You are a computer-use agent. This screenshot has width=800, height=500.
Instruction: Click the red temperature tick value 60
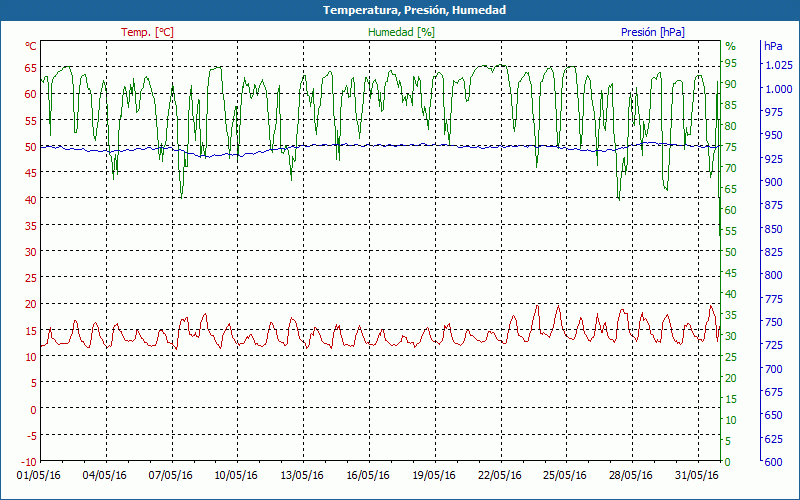click(x=31, y=94)
